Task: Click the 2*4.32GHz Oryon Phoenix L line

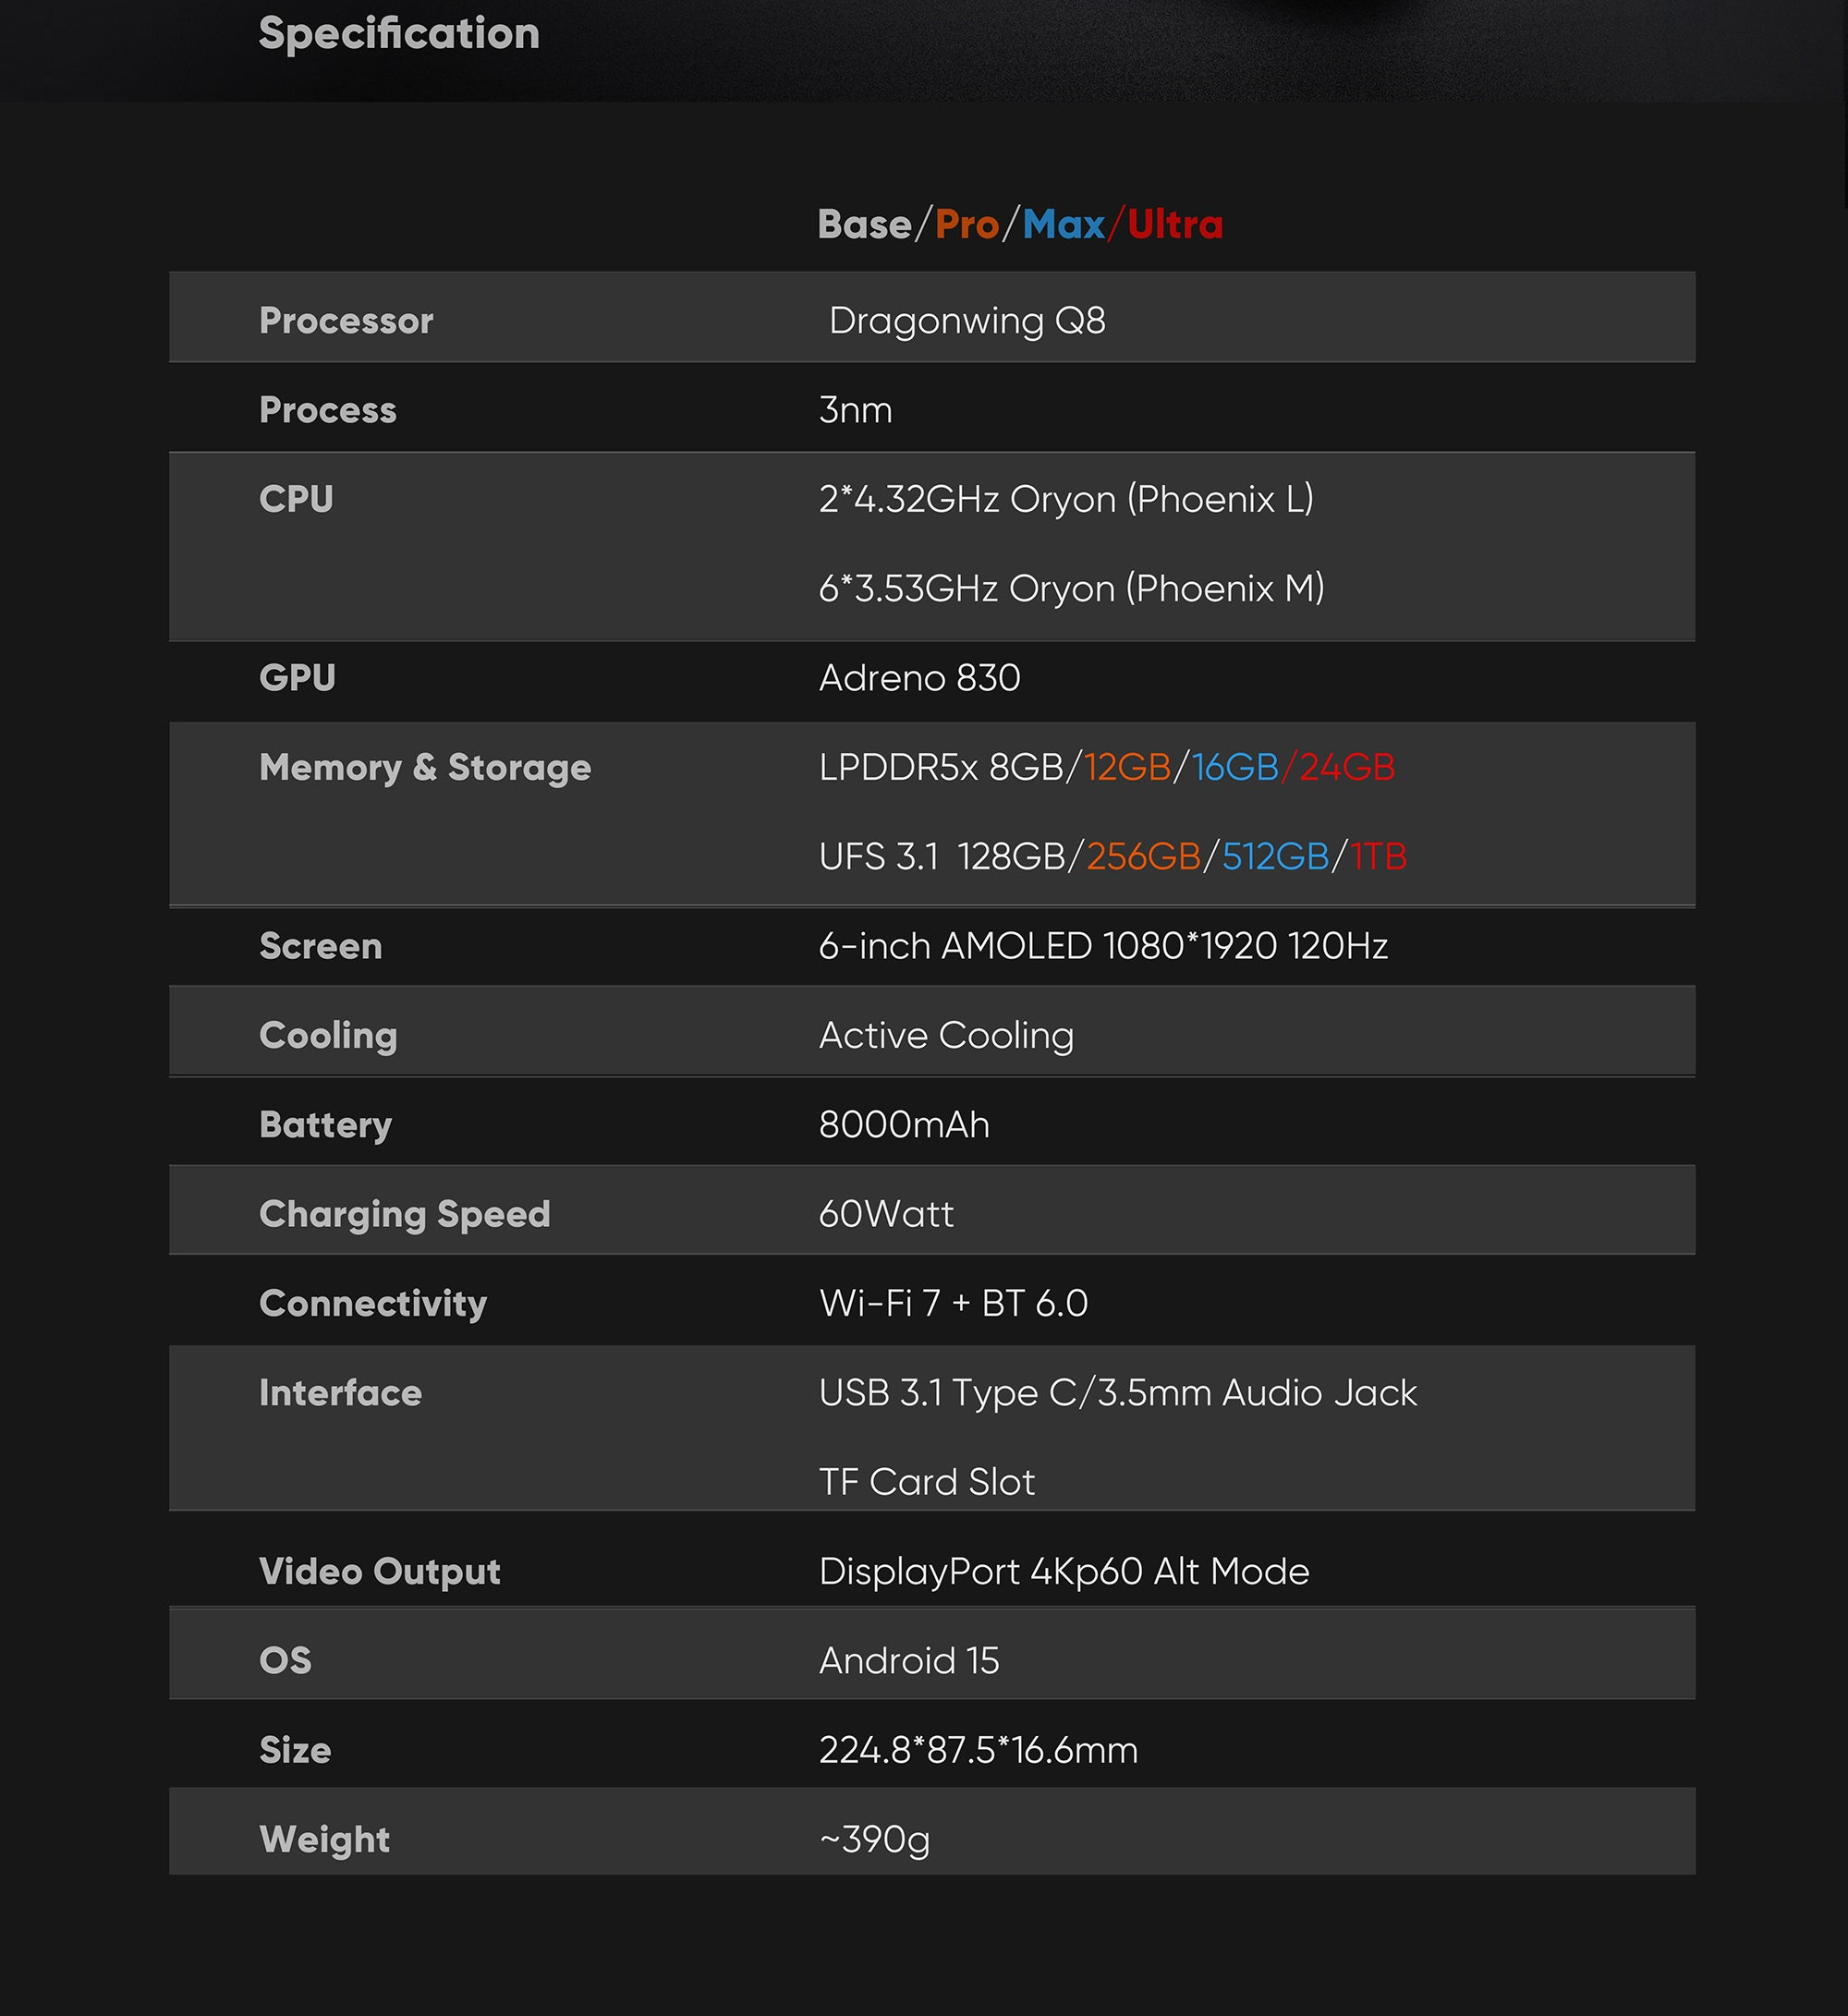Action: (1066, 499)
